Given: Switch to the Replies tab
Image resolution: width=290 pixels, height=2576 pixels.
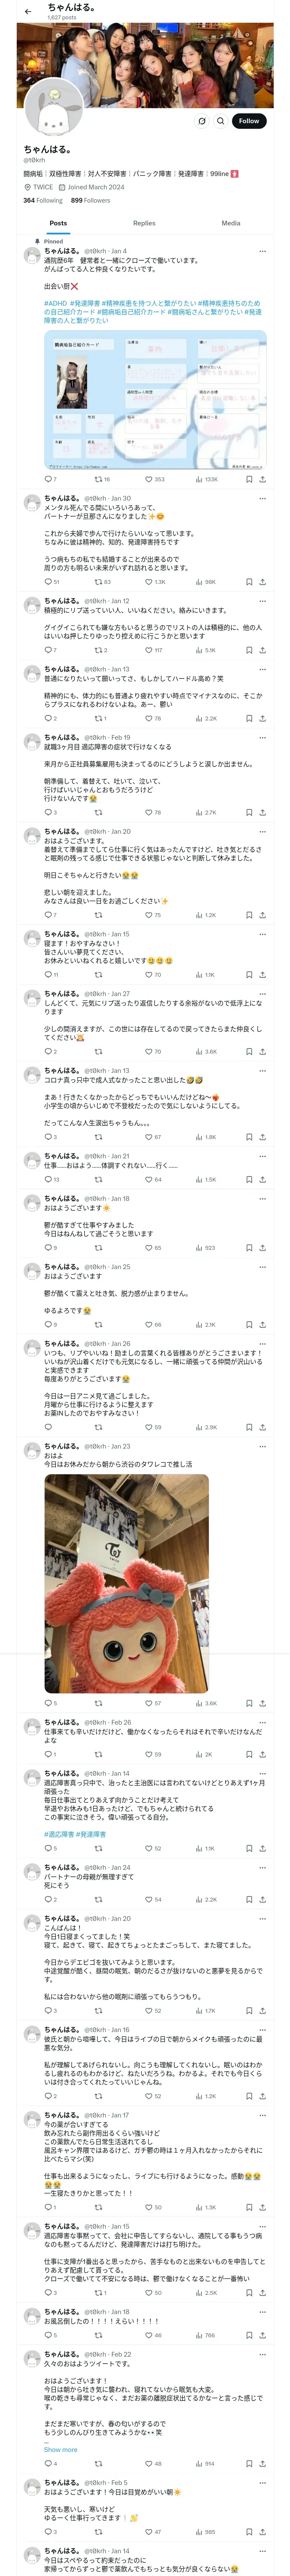Looking at the screenshot, I should [x=144, y=223].
